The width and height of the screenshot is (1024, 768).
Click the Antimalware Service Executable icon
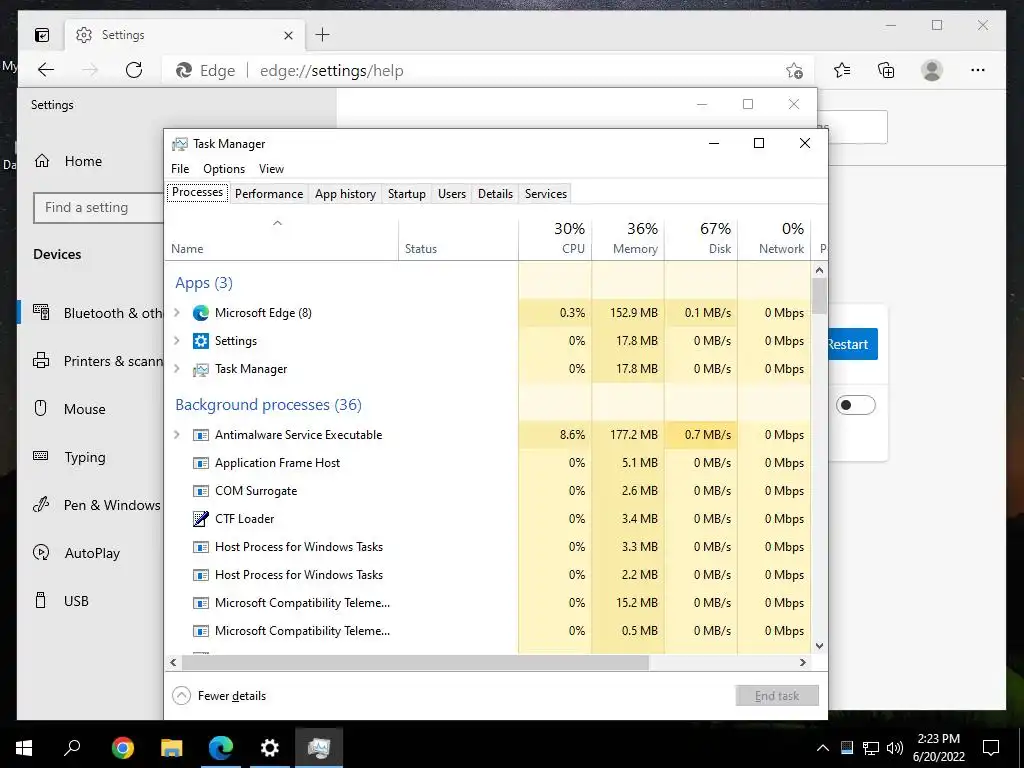(200, 435)
